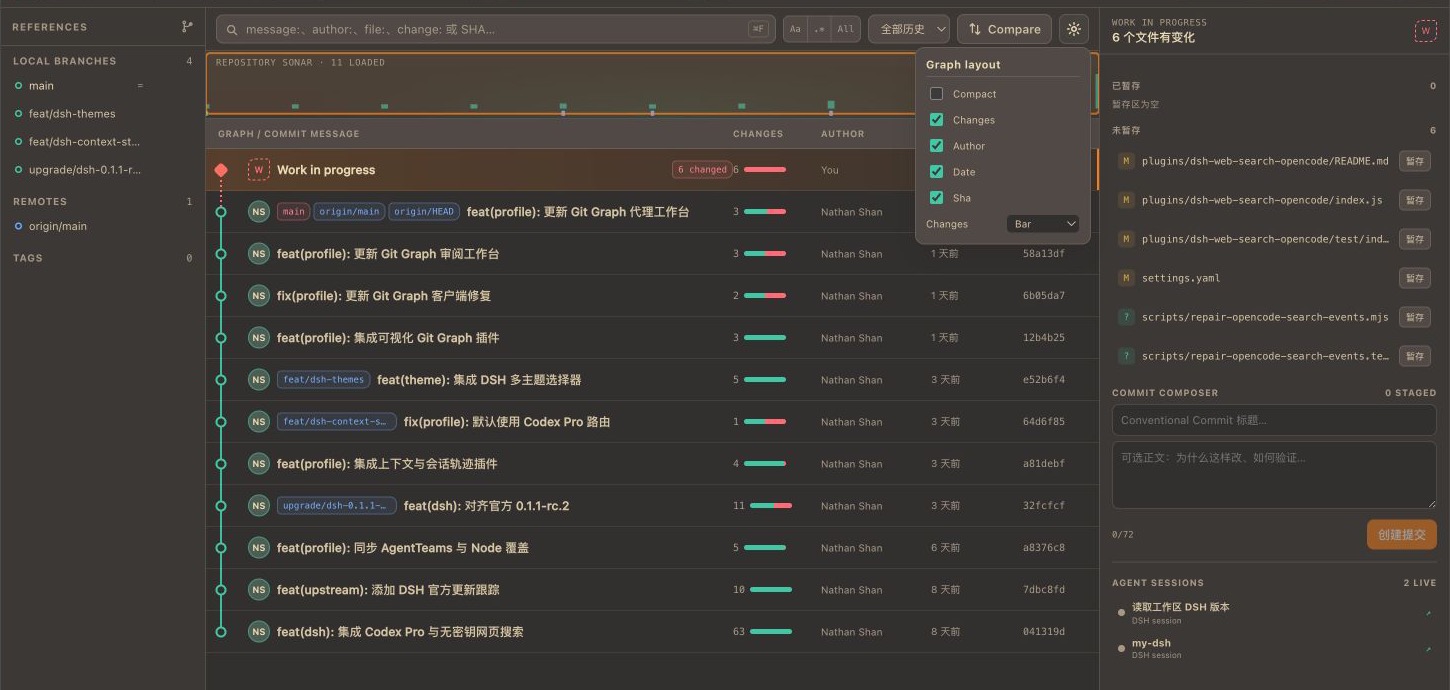Click the red diamond work-in-progress graph node
Image resolution: width=1450 pixels, height=690 pixels.
point(221,170)
